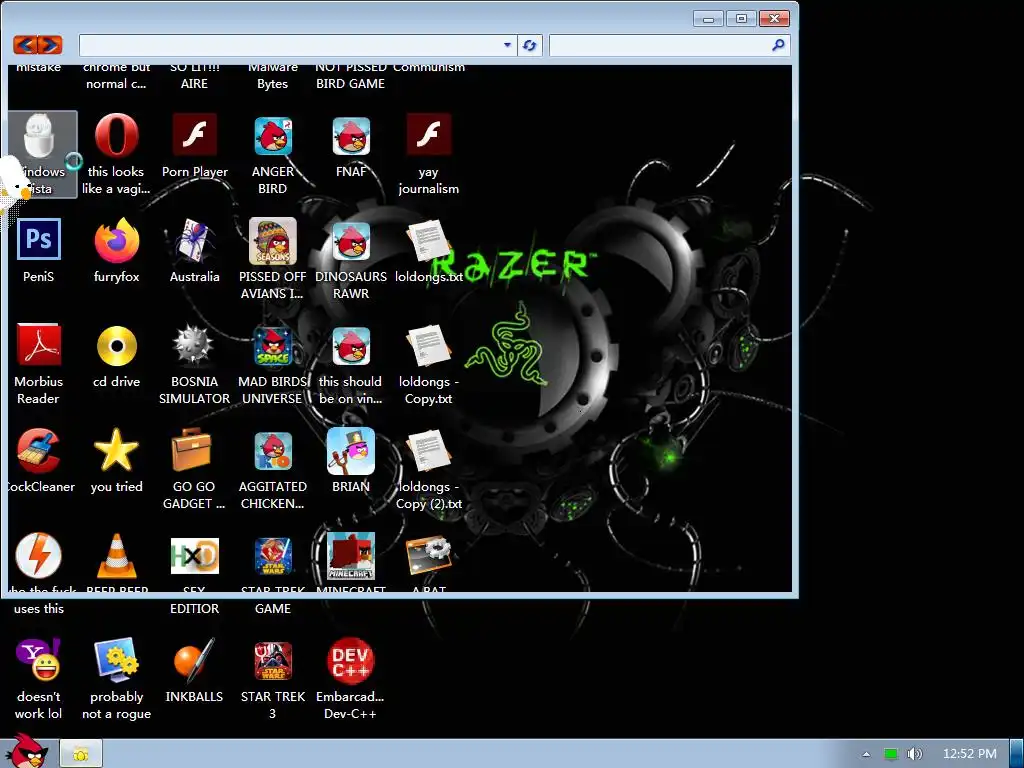Switch to the taskbar folder window button
This screenshot has width=1024, height=768.
pyautogui.click(x=81, y=754)
